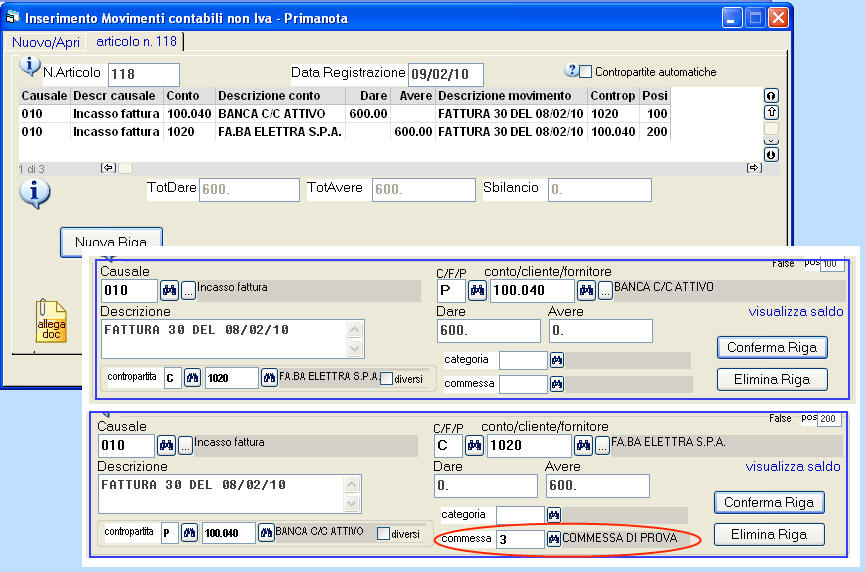Viewport: 865px width, 572px height.
Task: Open ellipsis button beside FA.BA ELETTRA S.P.A.
Action: click(602, 445)
